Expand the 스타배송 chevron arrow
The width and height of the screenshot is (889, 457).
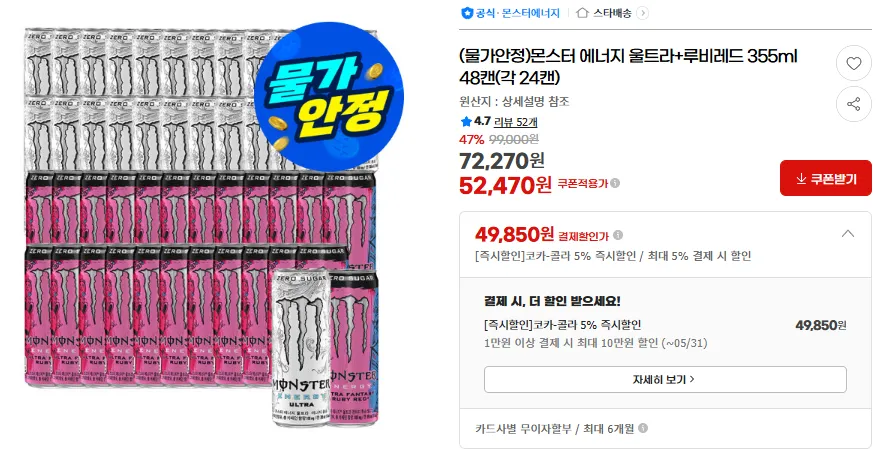click(x=642, y=13)
